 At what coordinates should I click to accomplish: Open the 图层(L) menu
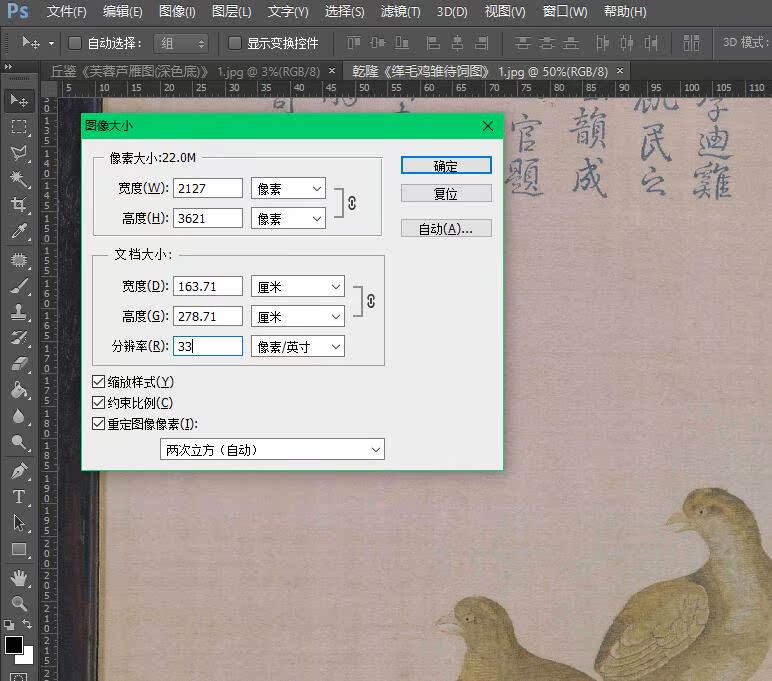coord(231,11)
